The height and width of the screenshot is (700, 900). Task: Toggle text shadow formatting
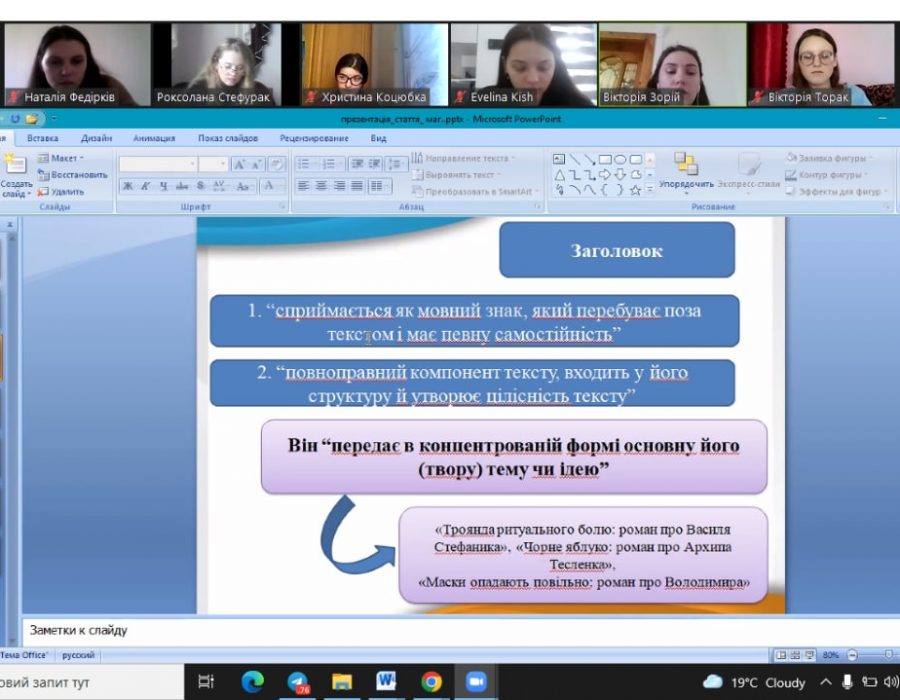(200, 186)
